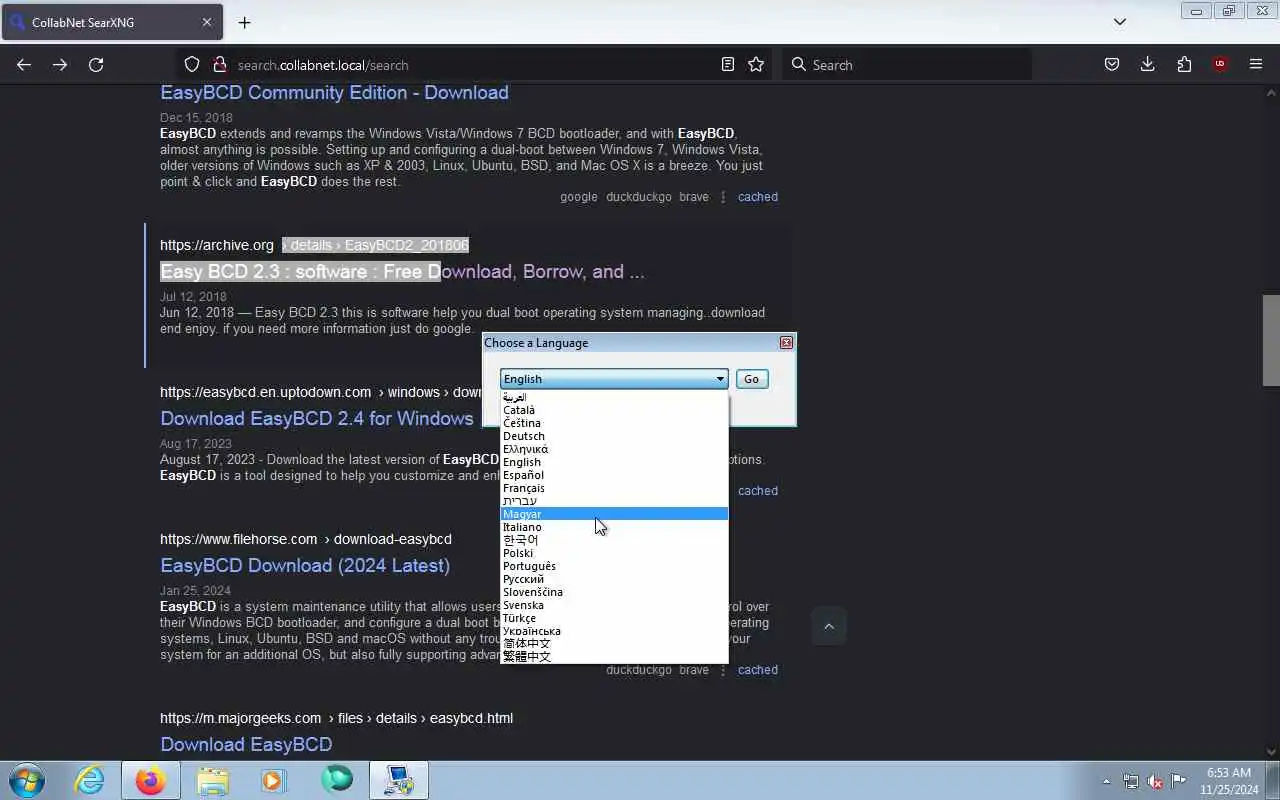Select Русский from language list

[x=614, y=579]
